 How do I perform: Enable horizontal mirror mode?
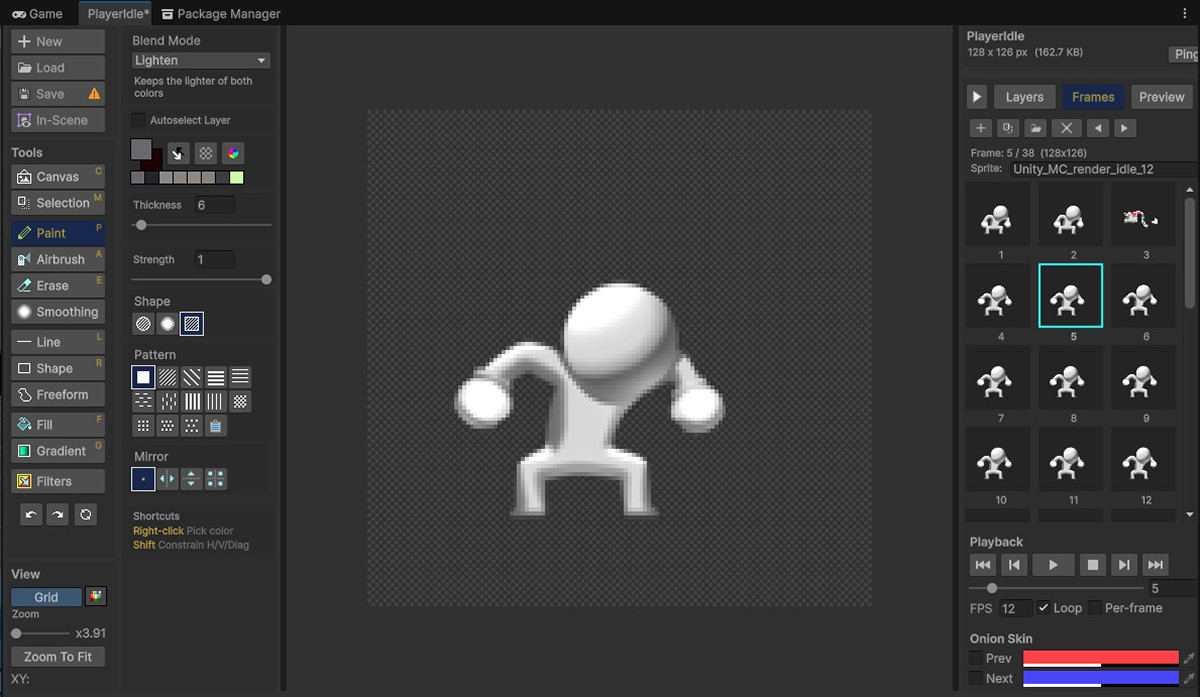point(167,479)
